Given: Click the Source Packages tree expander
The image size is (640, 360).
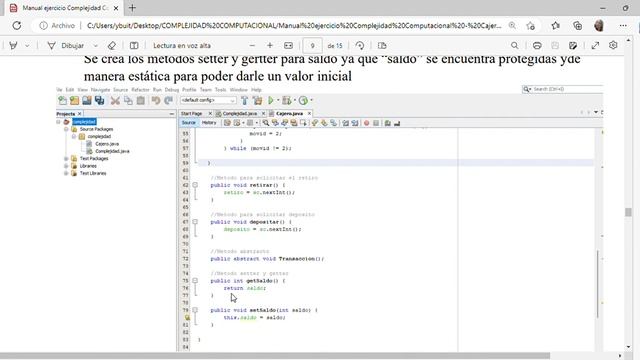Looking at the screenshot, I should [66, 129].
